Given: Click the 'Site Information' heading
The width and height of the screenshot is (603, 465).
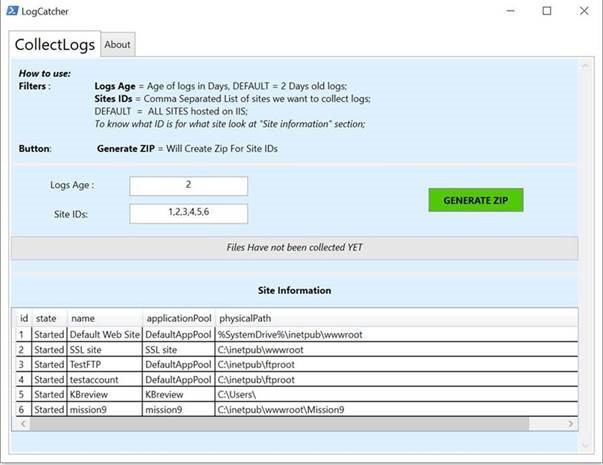Looking at the screenshot, I should [x=294, y=290].
